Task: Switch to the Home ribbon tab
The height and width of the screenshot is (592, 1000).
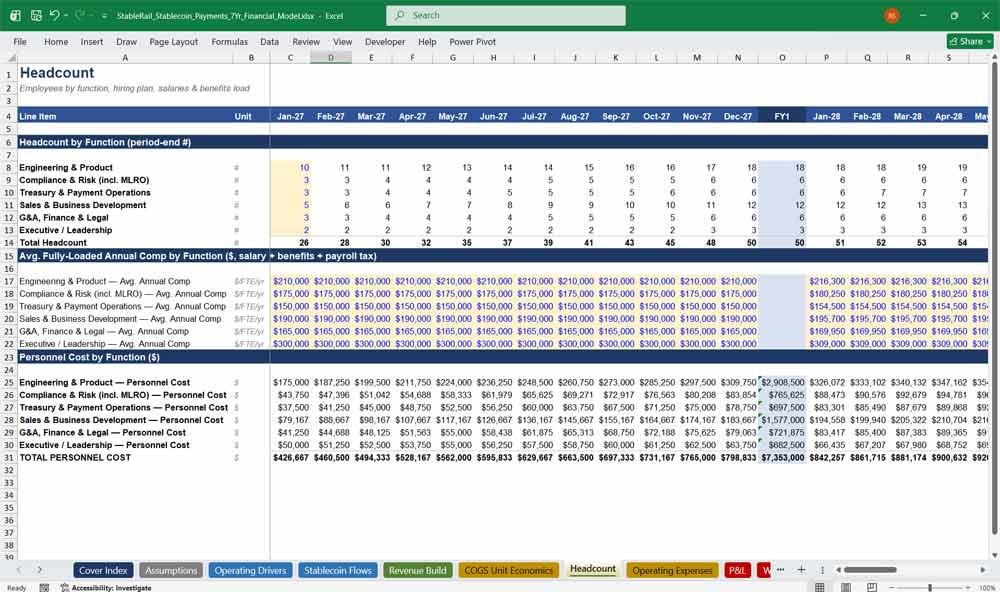Action: [x=56, y=41]
